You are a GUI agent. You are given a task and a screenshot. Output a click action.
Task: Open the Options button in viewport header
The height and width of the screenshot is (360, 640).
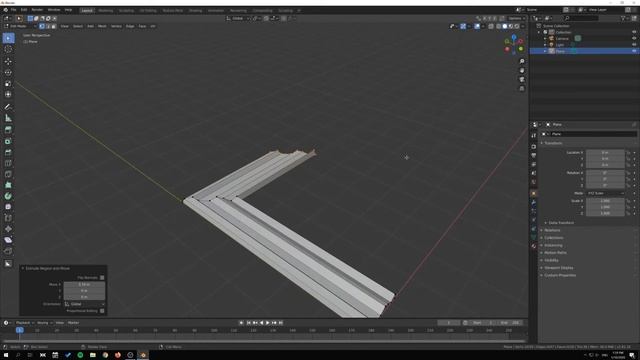click(x=516, y=18)
